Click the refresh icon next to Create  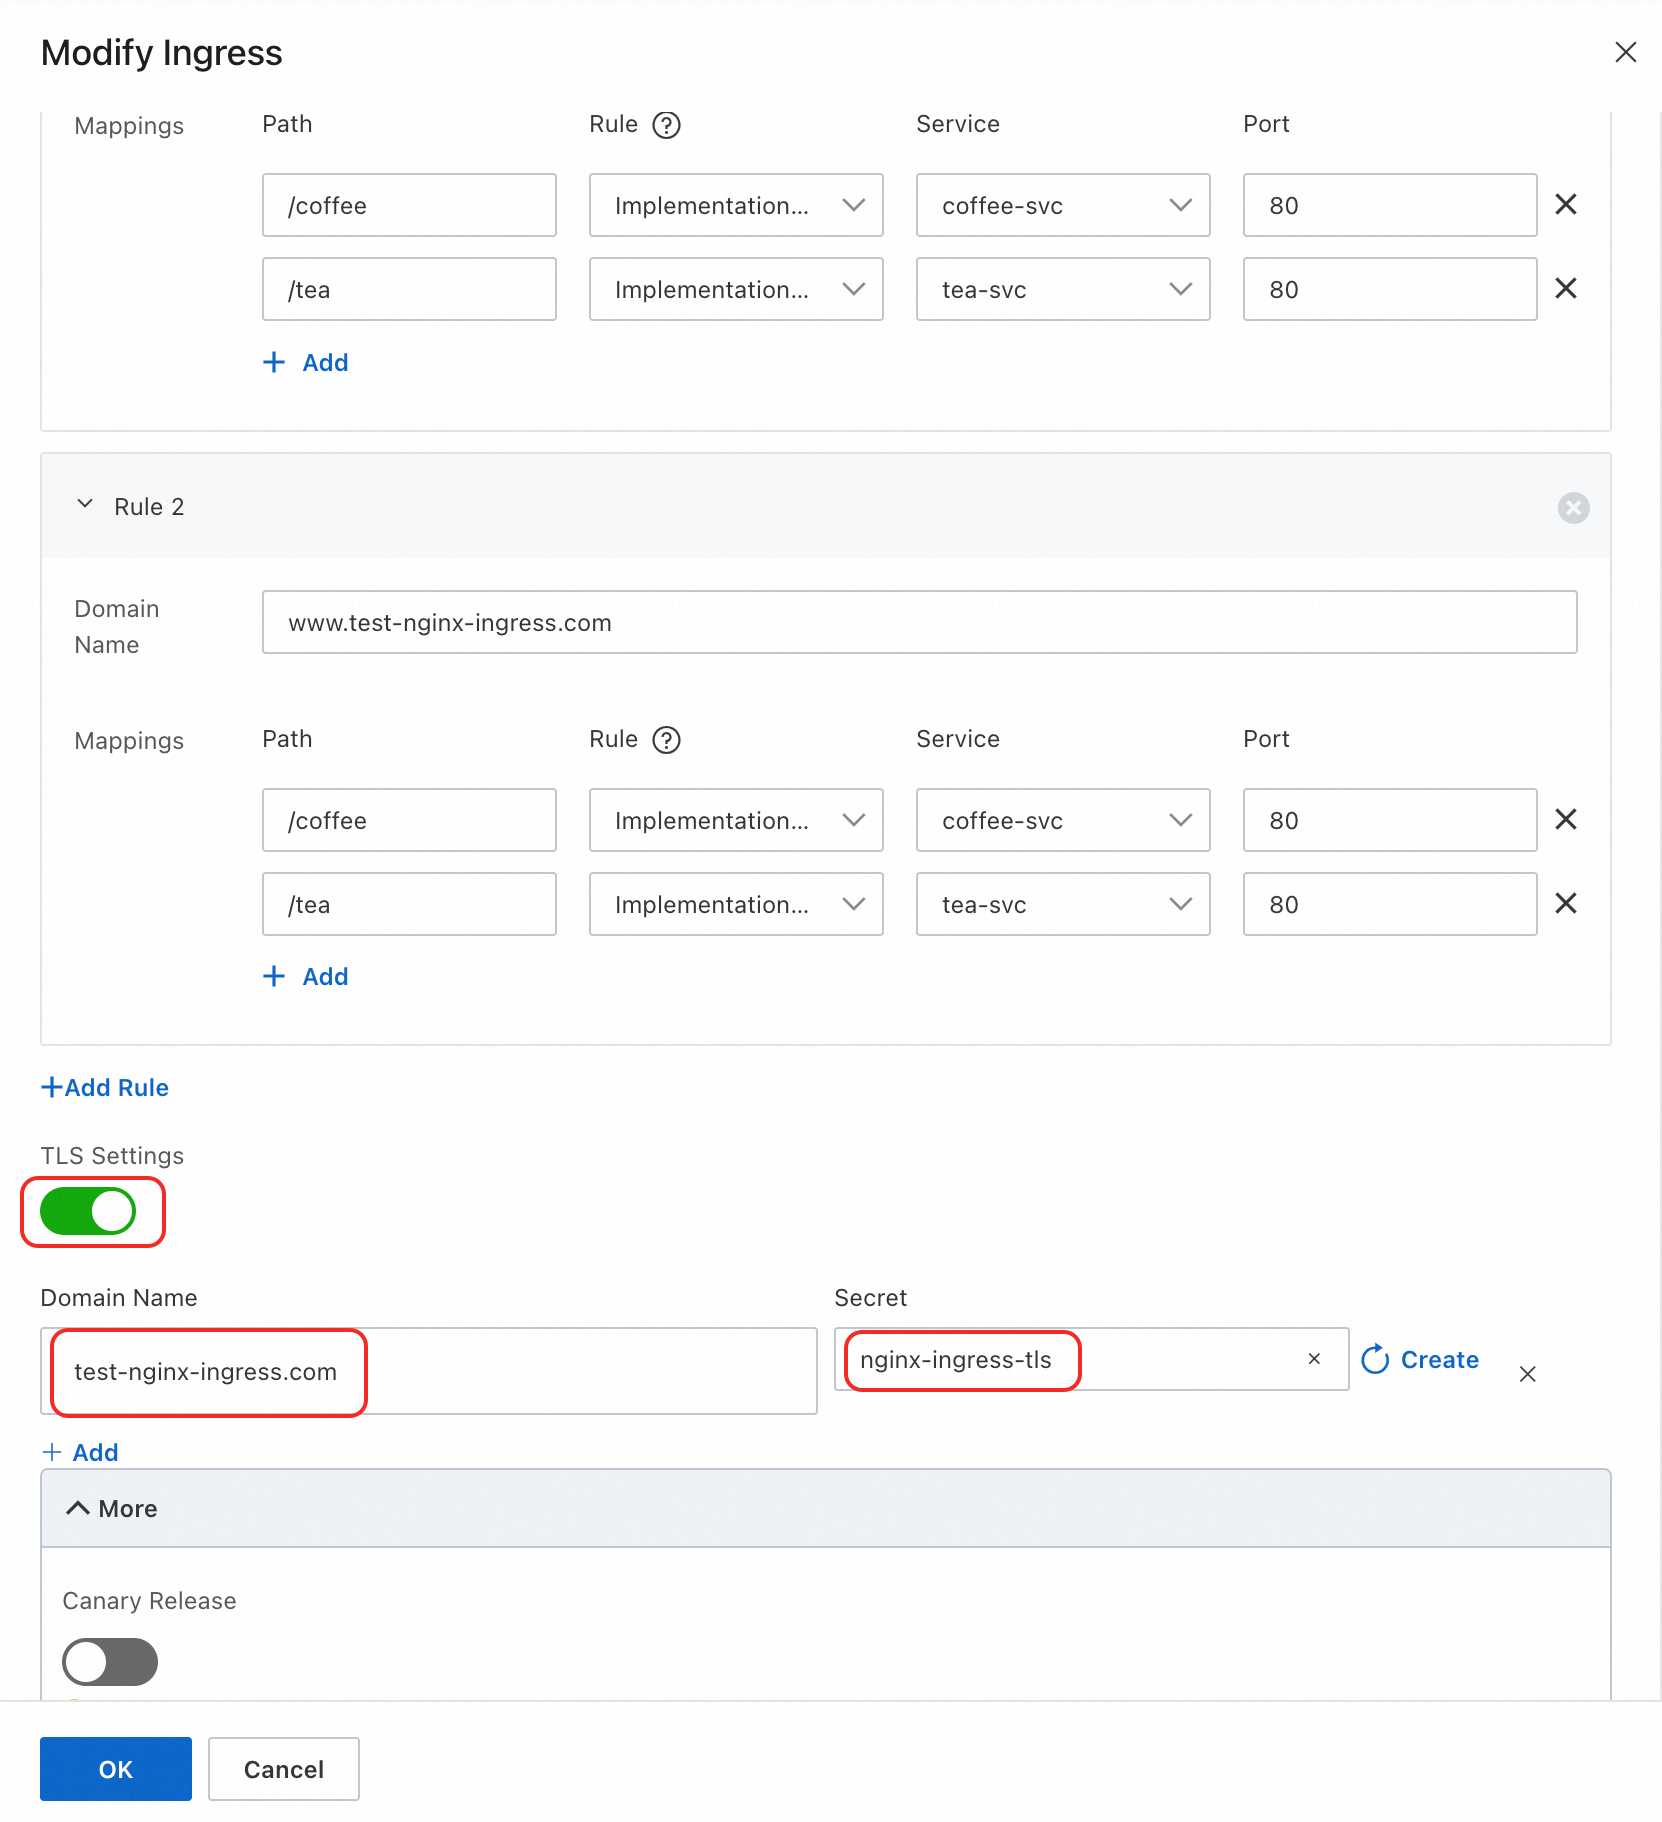[1376, 1359]
